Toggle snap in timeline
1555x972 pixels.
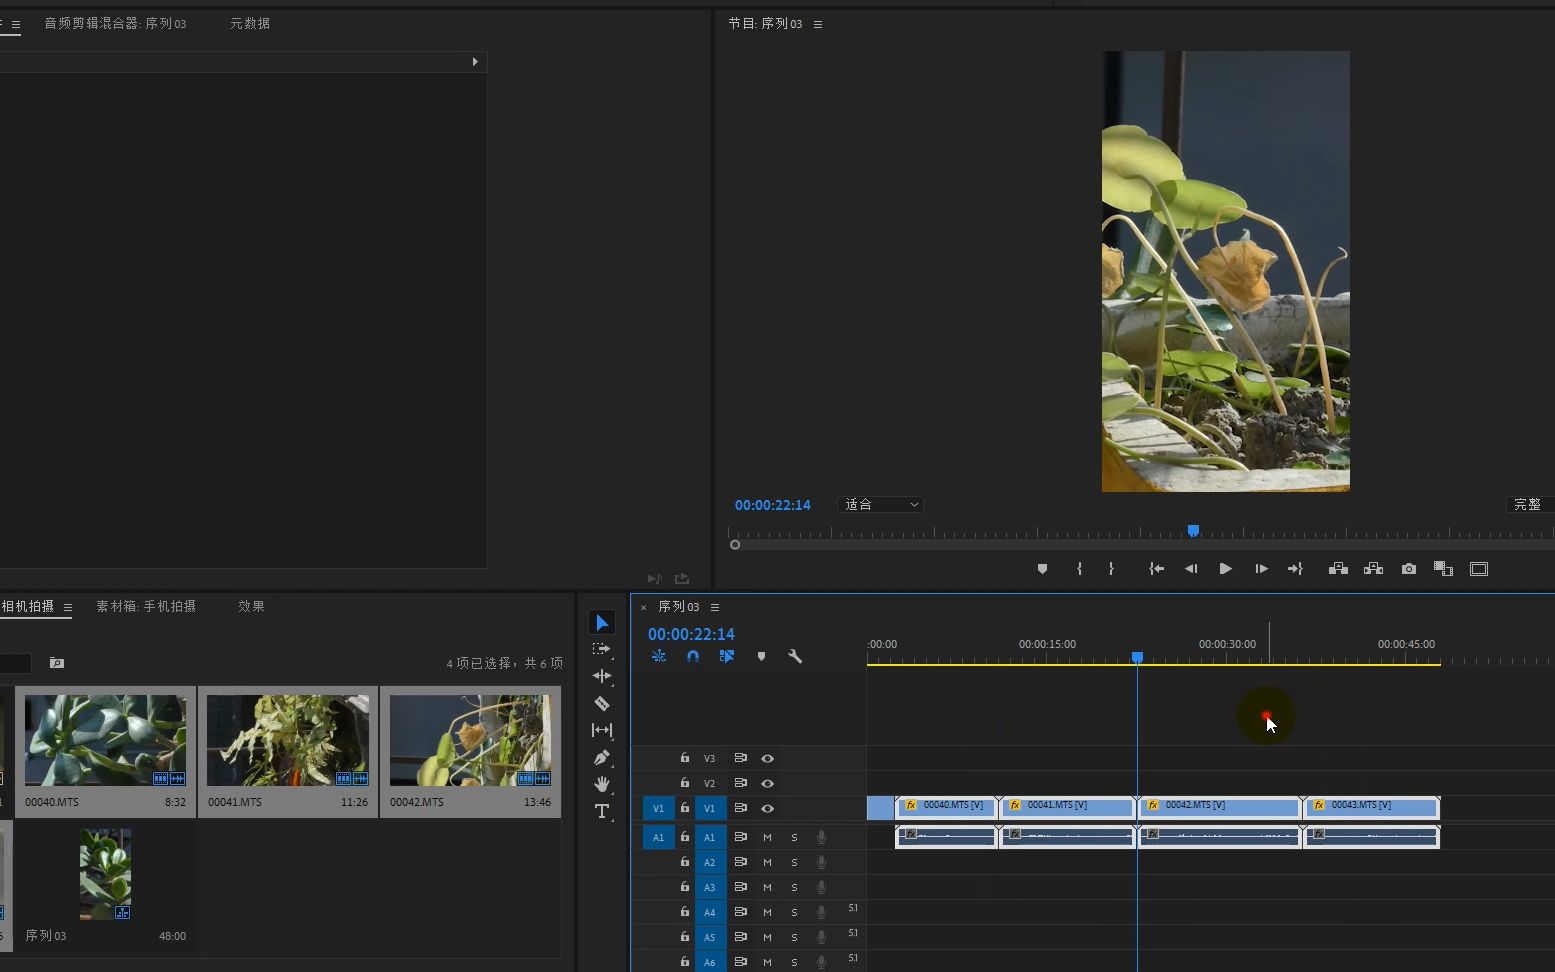(x=693, y=657)
